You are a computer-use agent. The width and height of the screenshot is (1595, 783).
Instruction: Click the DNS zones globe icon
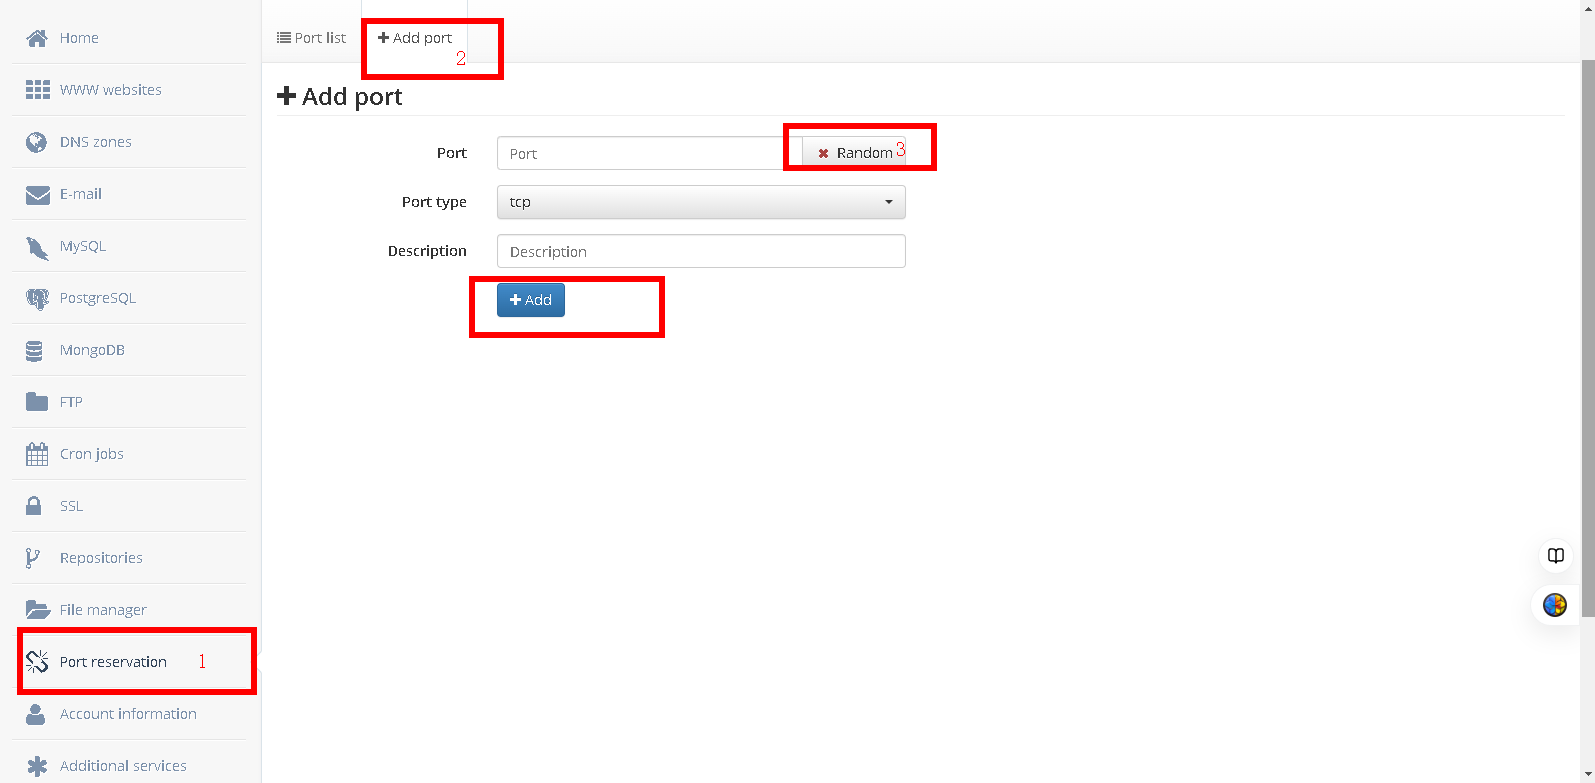point(37,142)
